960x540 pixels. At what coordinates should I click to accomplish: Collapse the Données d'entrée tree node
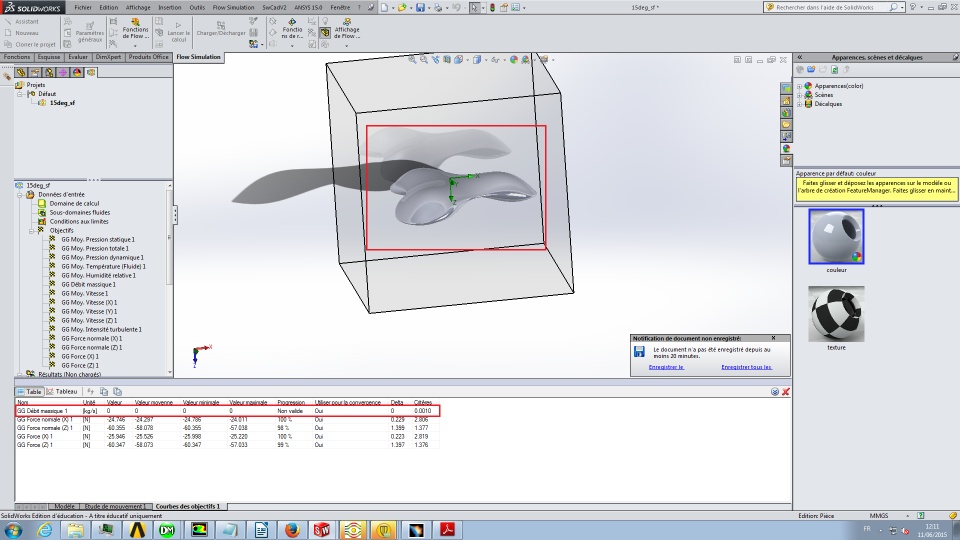pos(20,195)
